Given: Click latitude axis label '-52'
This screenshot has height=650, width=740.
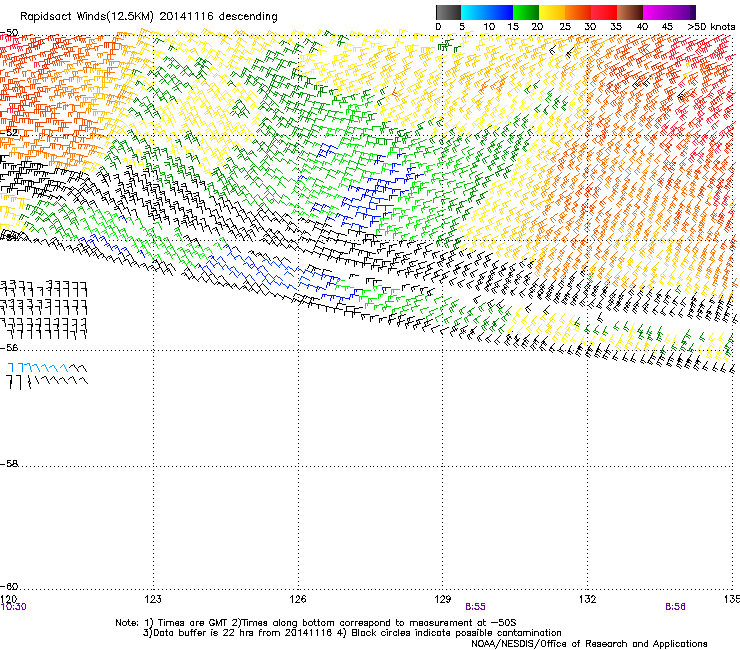Looking at the screenshot, I should tap(9, 132).
